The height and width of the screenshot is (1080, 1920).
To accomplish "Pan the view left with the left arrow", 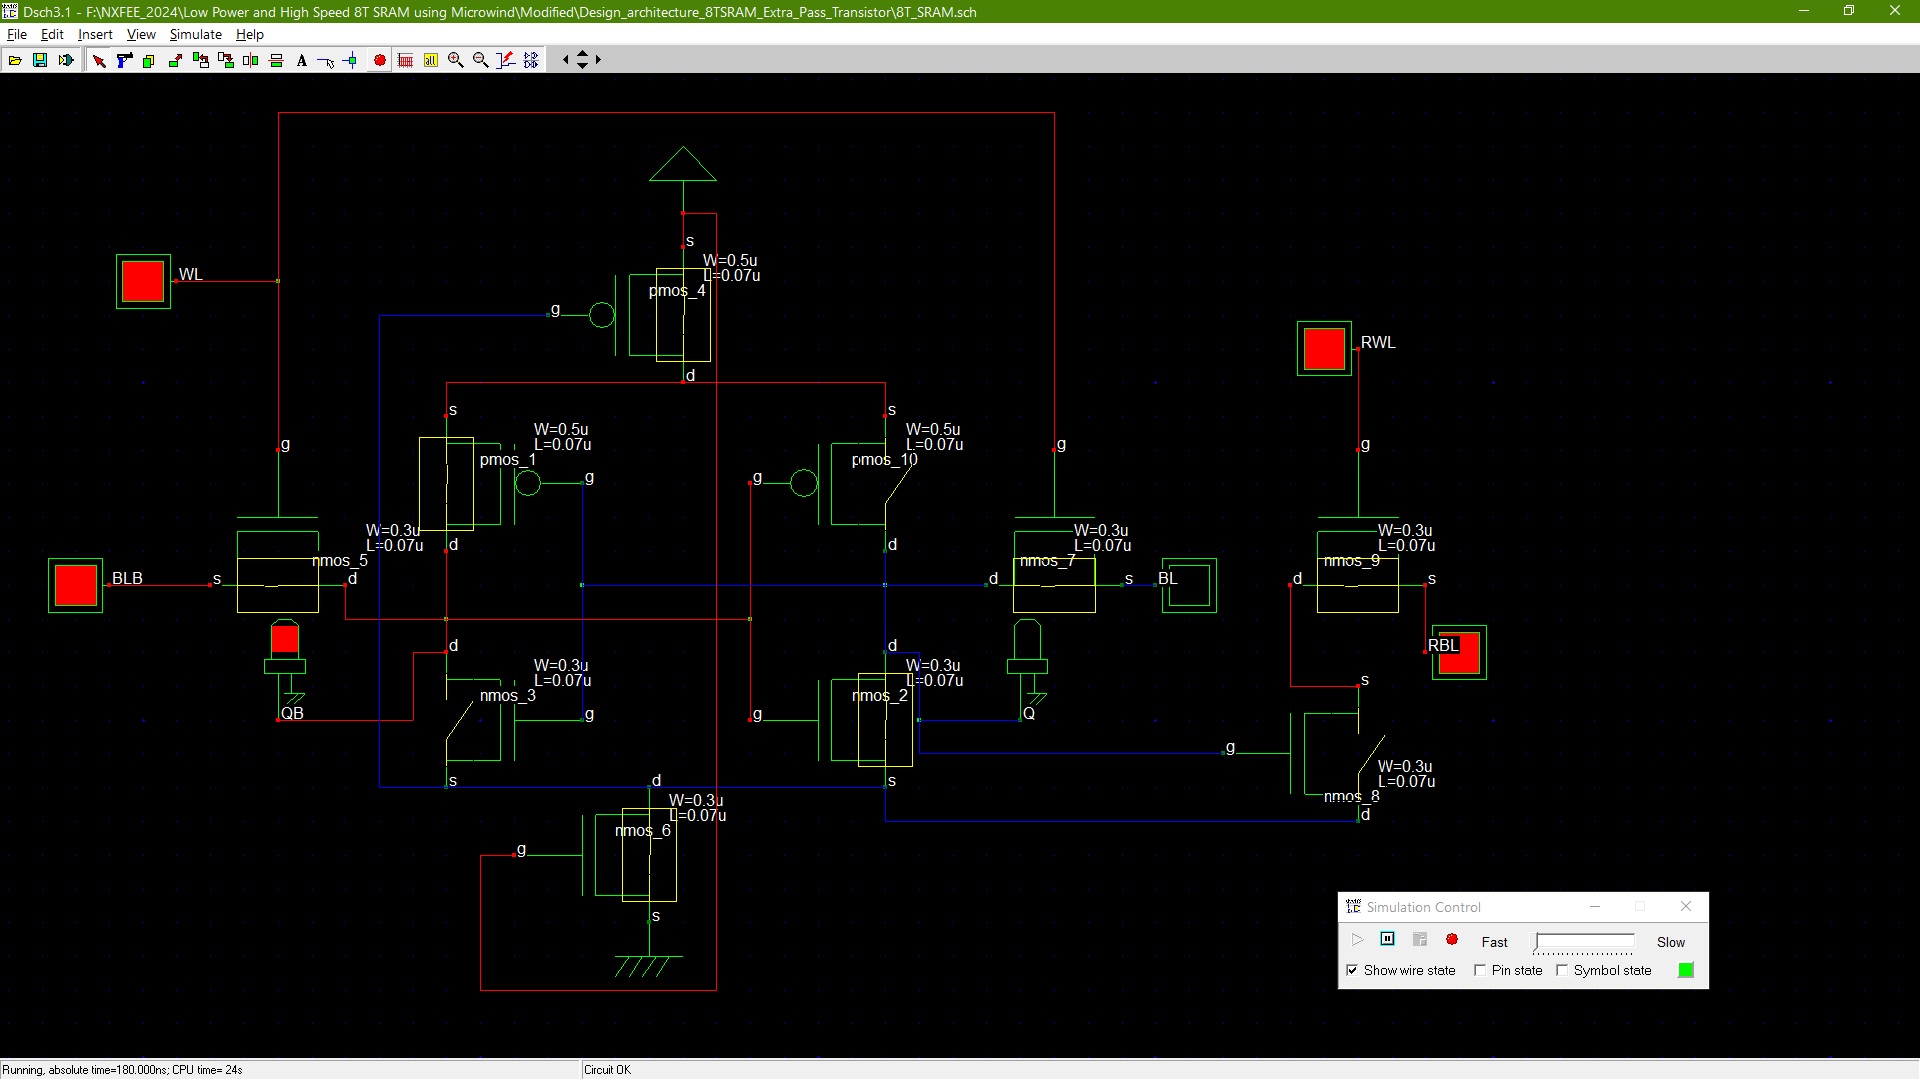I will (x=566, y=60).
